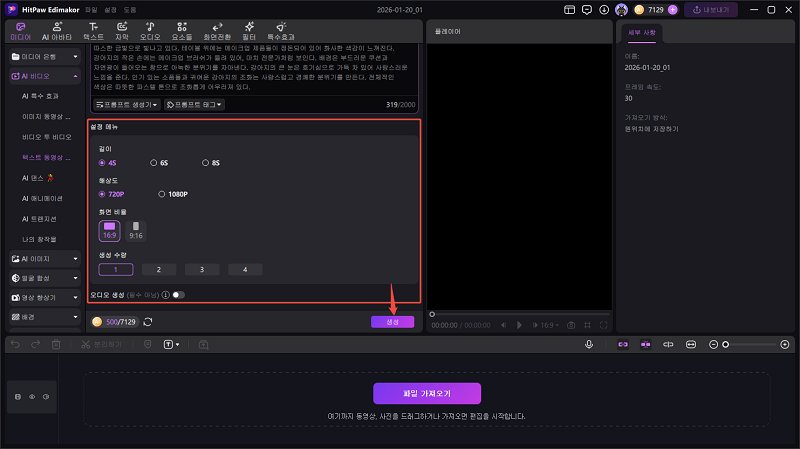Click the delete trash icon

[x=56, y=344]
